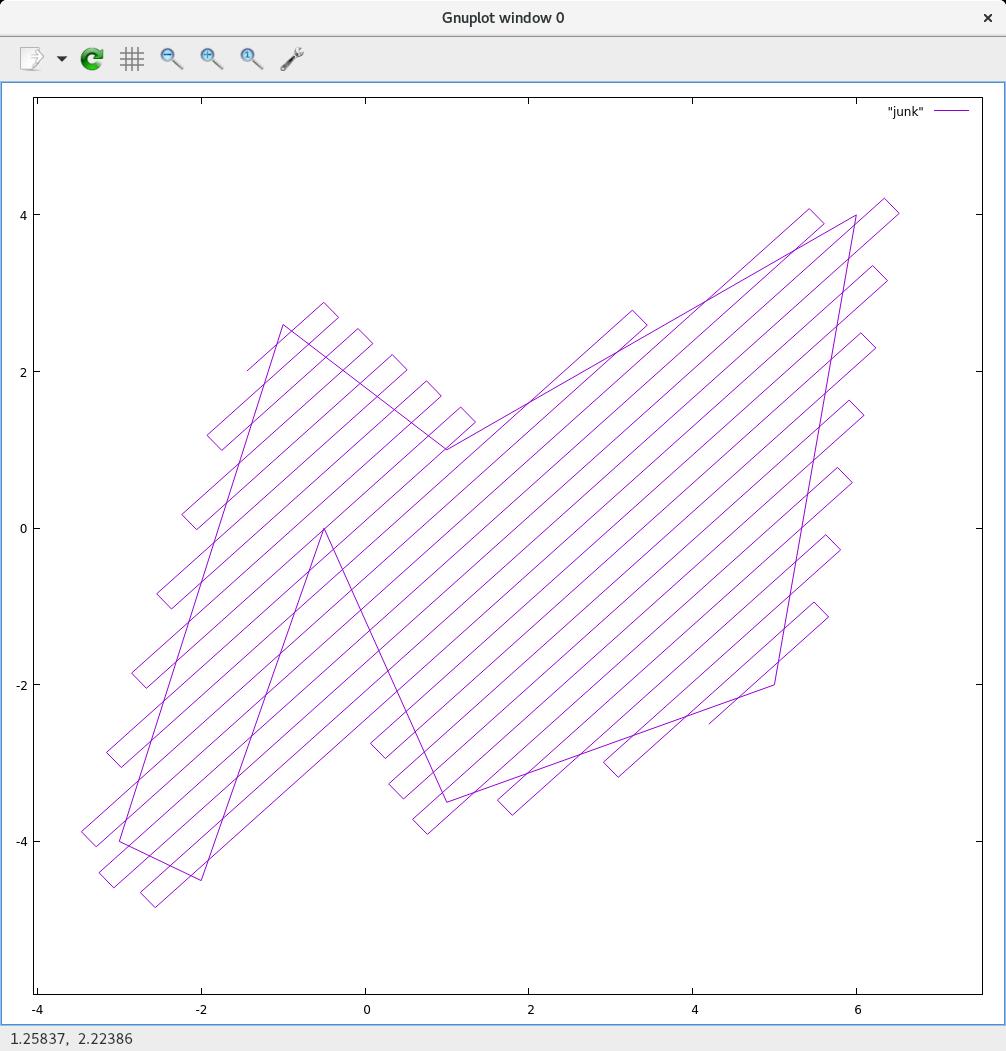This screenshot has height=1051, width=1006.
Task: Click the purple legend line sample
Action: (x=952, y=111)
